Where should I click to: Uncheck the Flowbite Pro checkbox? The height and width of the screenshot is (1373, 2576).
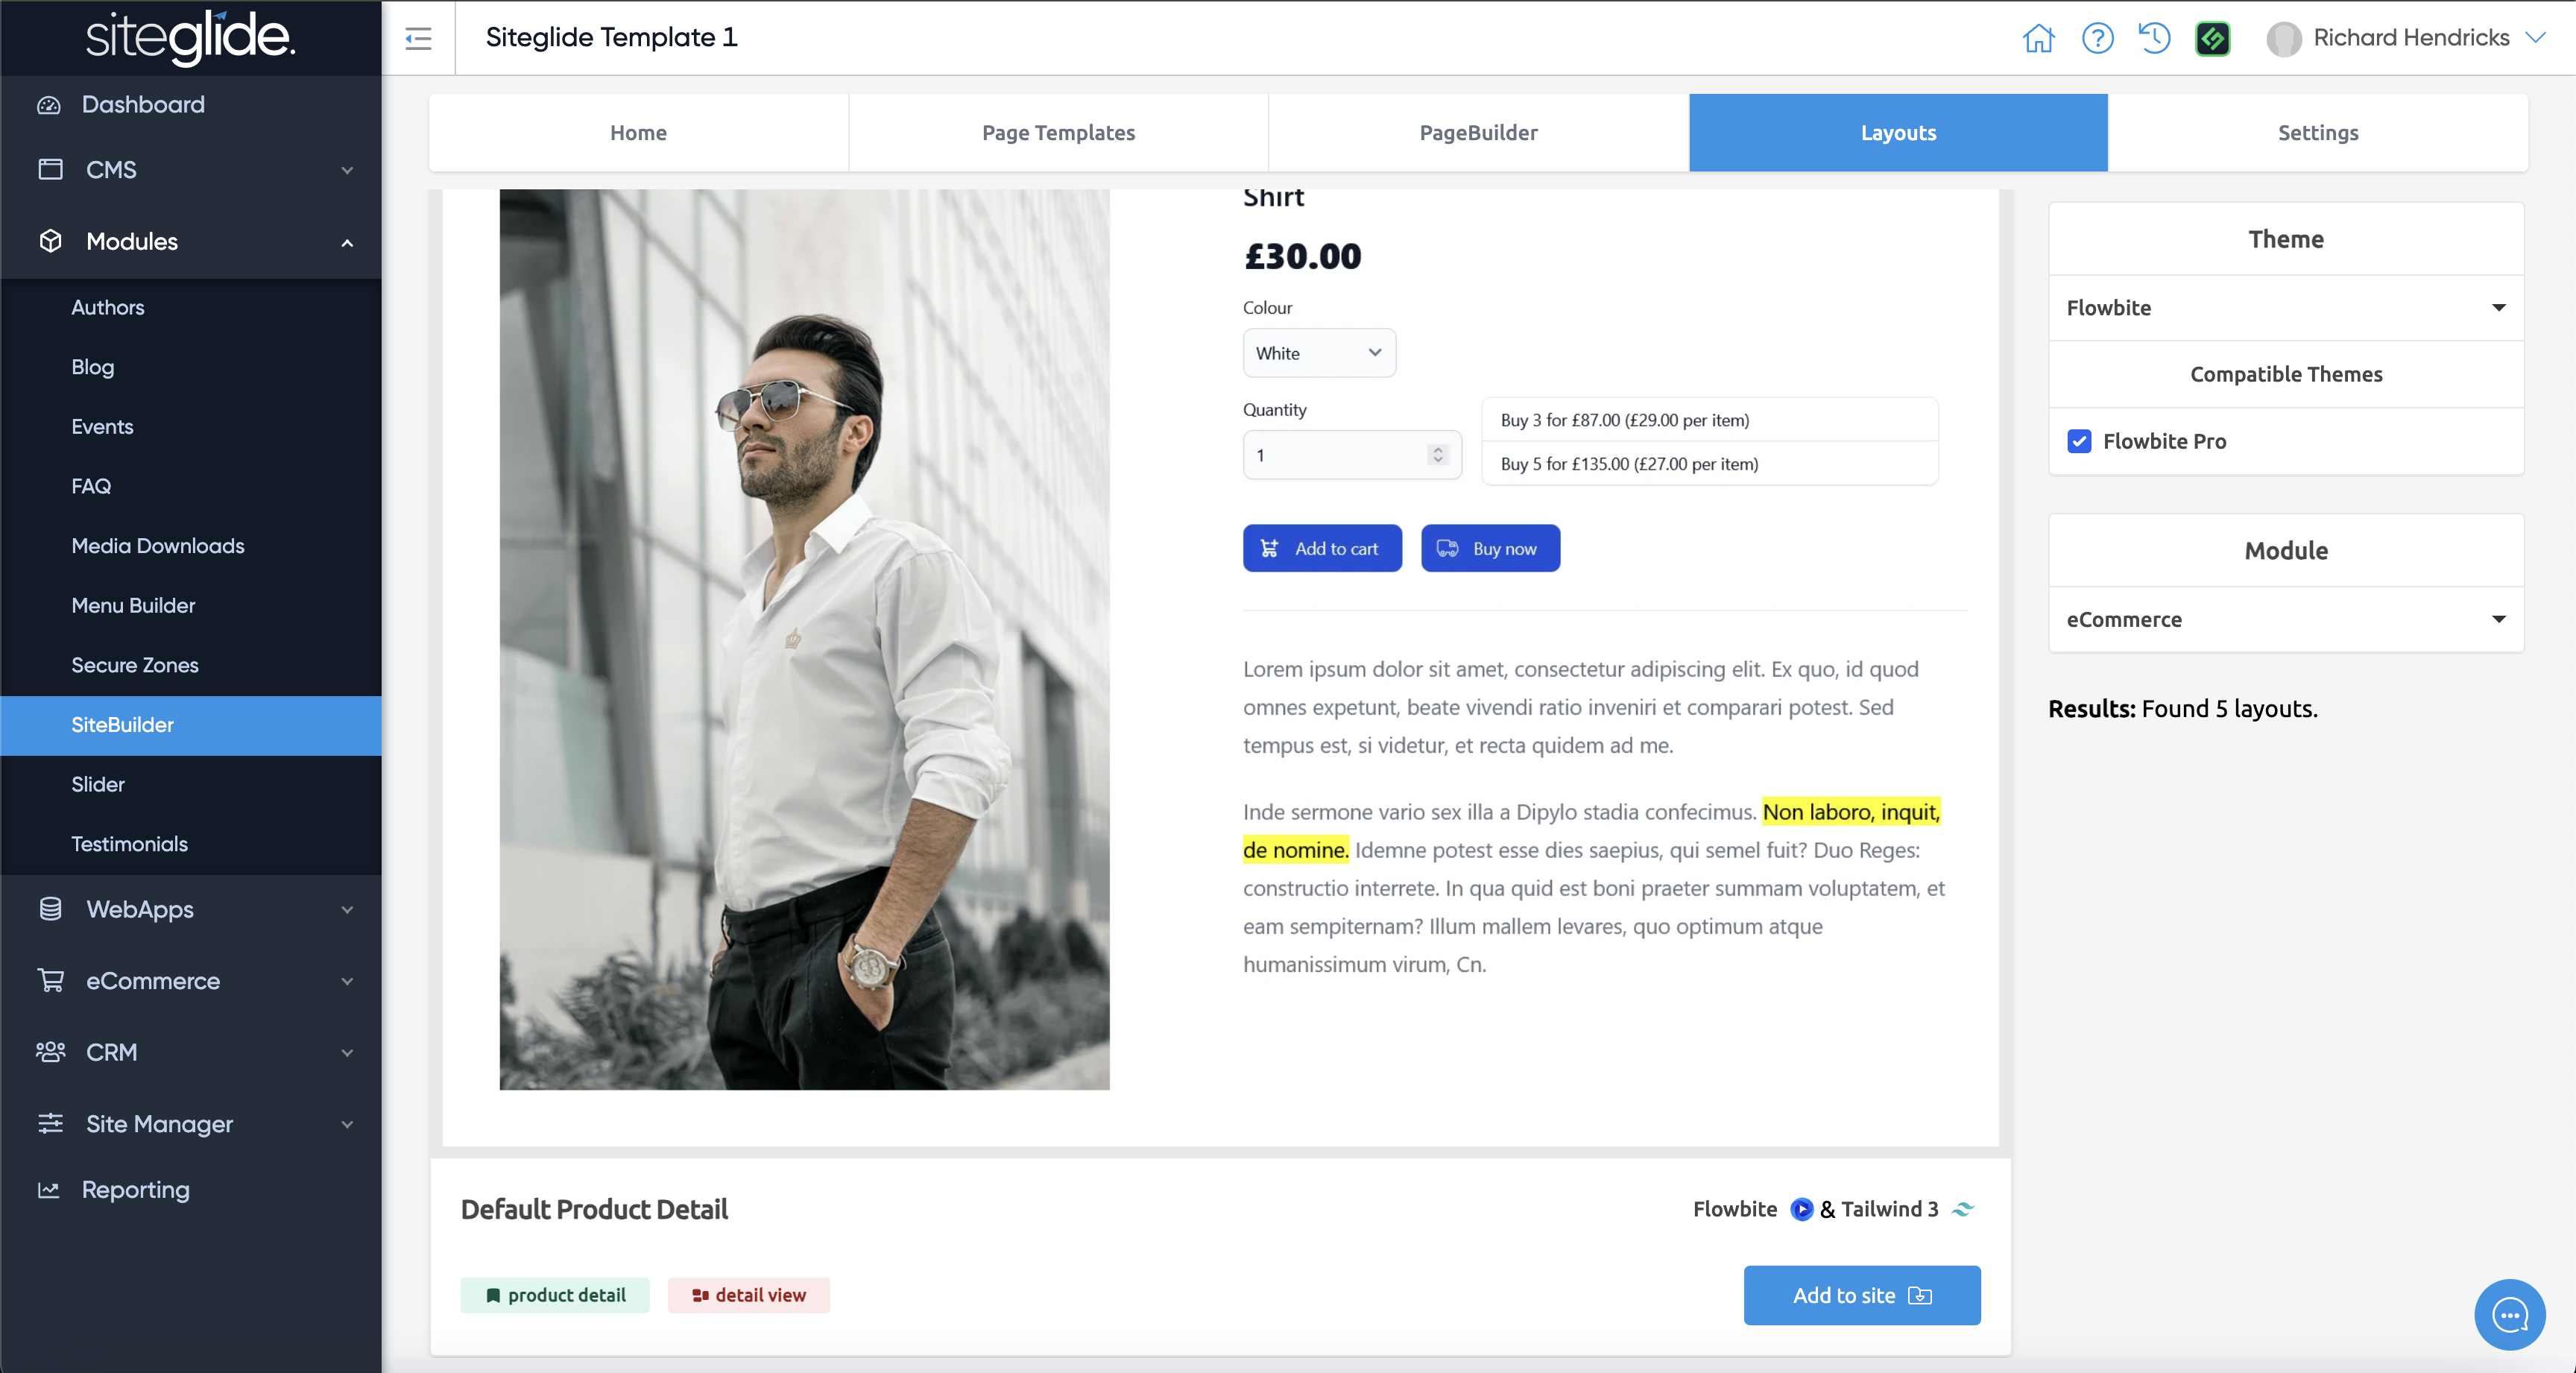click(2079, 441)
